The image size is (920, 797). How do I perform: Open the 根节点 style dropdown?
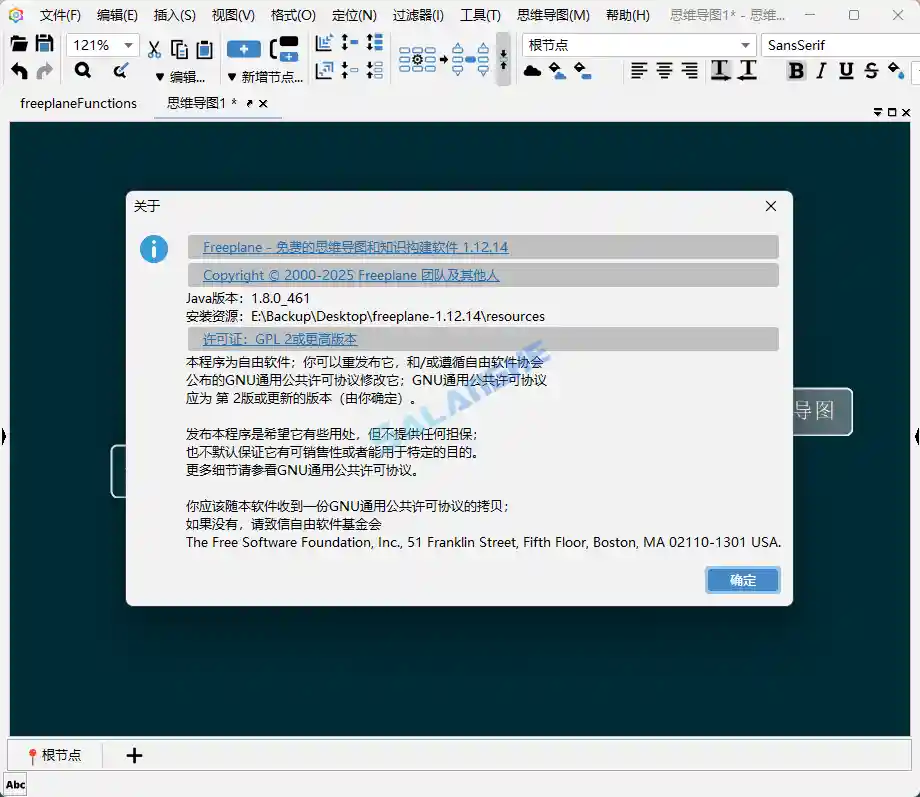click(745, 45)
